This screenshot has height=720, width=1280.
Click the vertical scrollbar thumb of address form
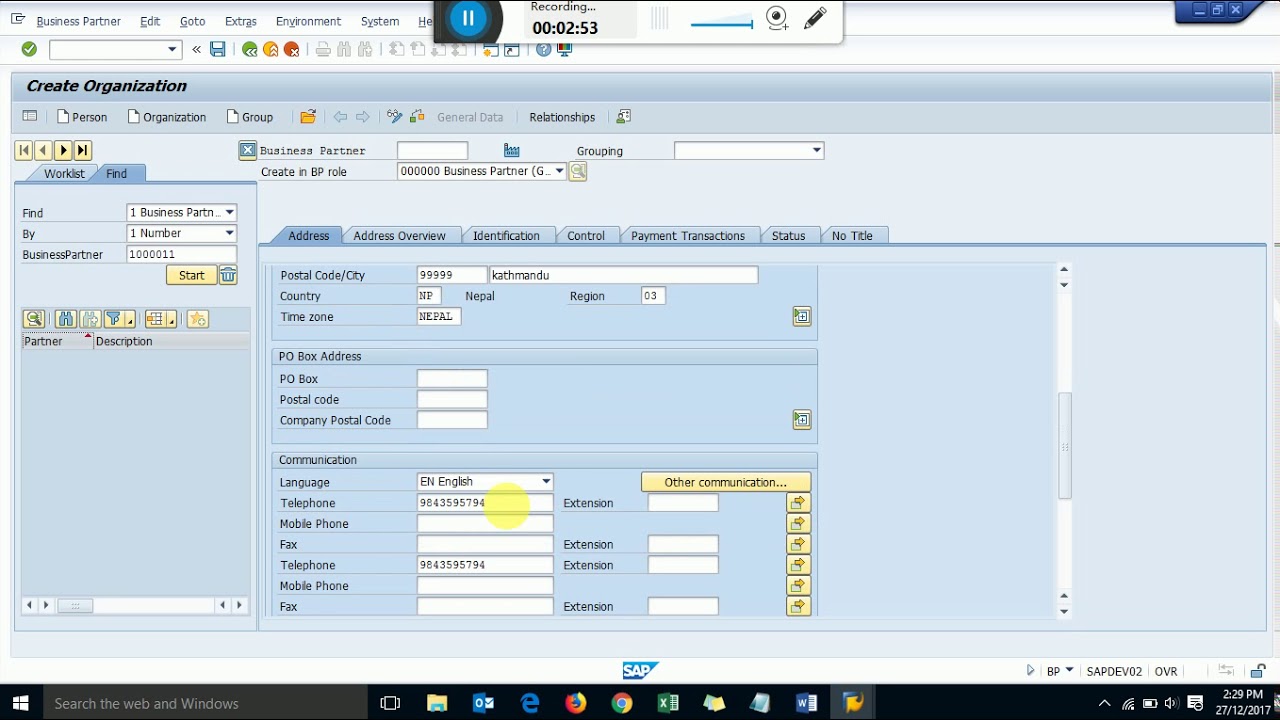pos(1064,446)
